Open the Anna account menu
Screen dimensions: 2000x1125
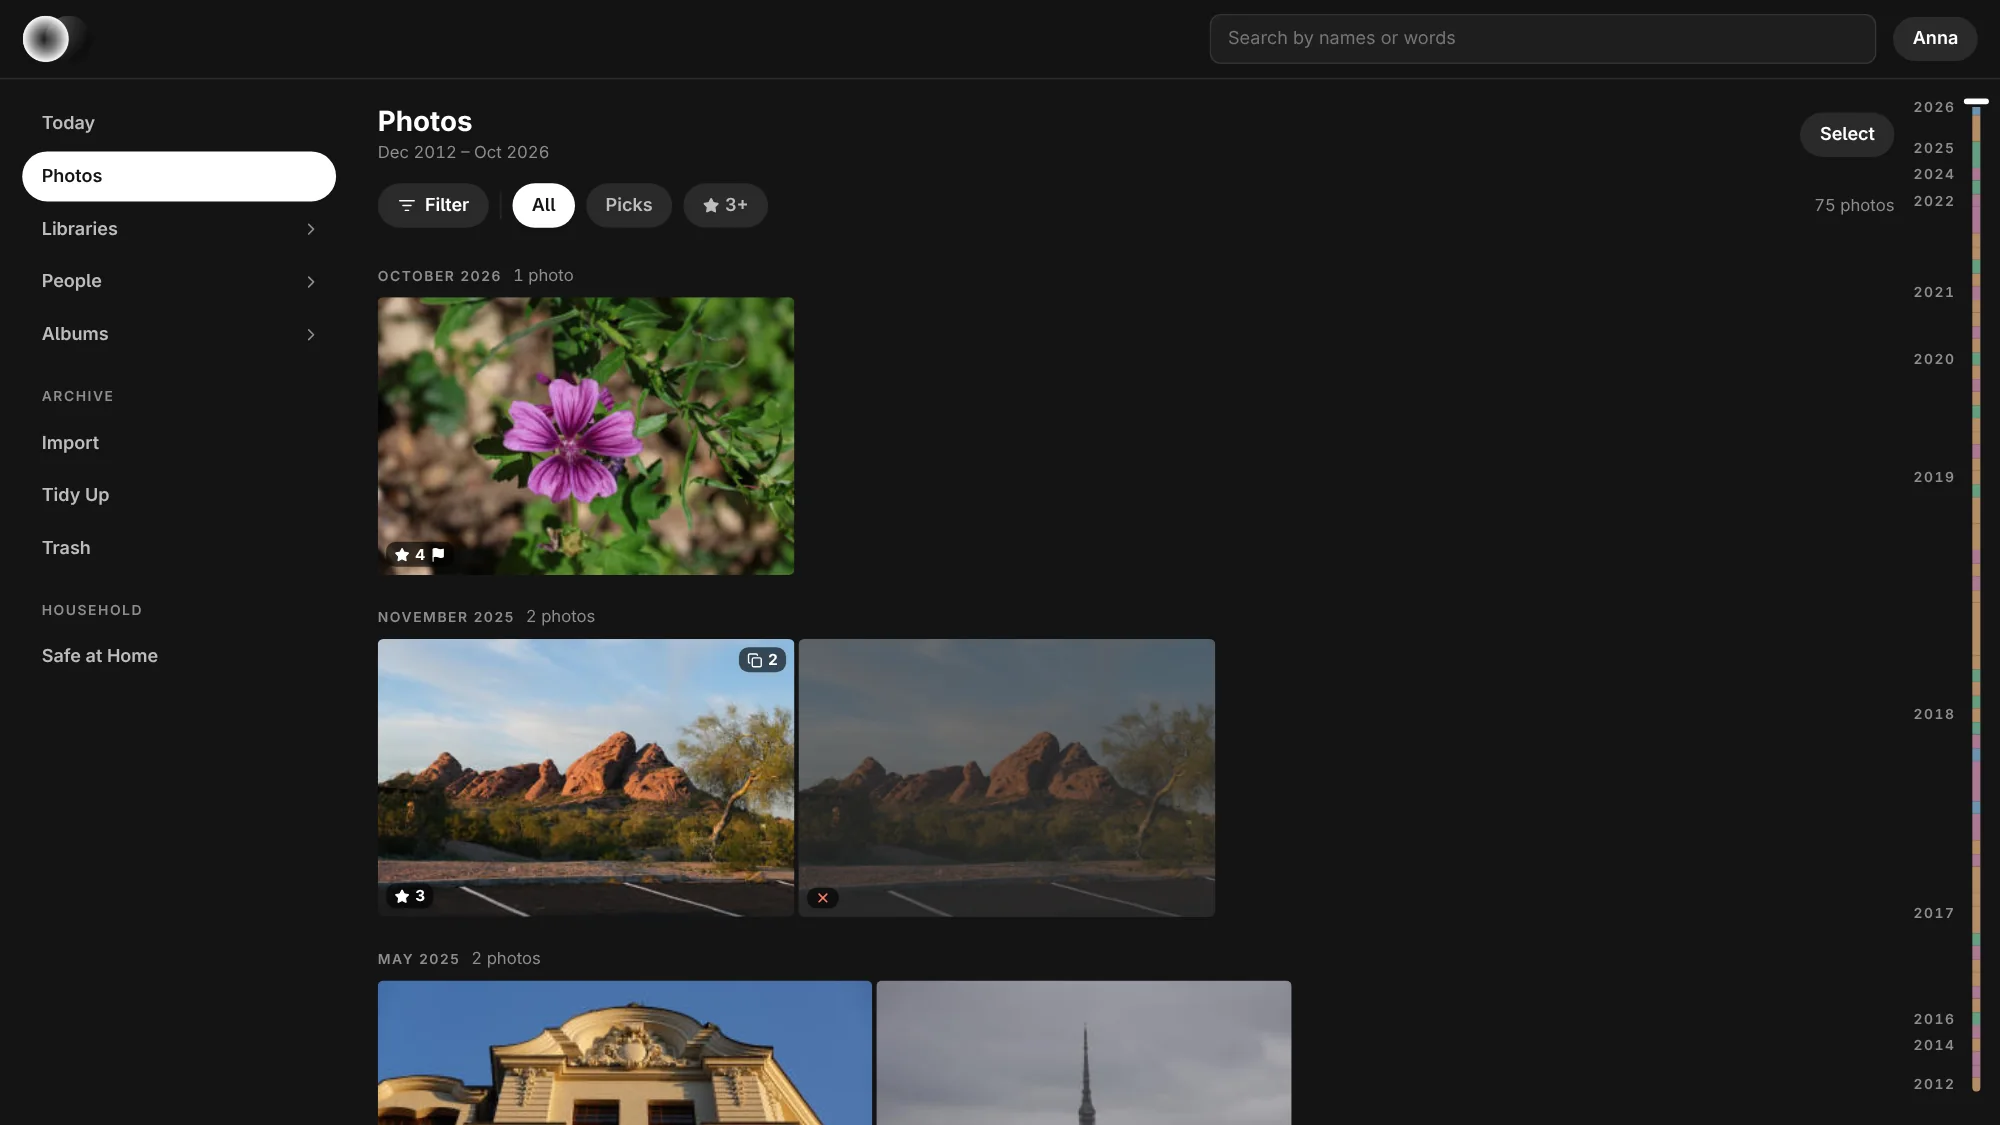(x=1934, y=38)
